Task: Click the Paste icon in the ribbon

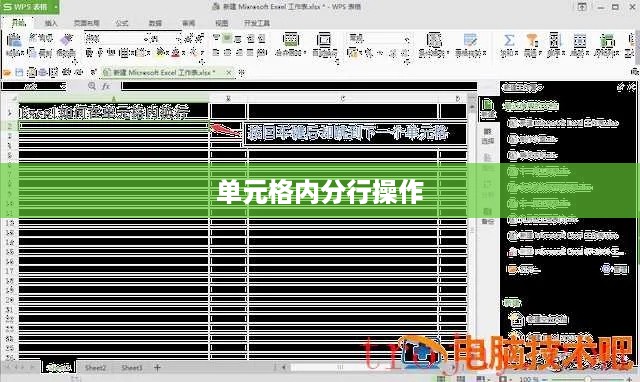Action: click(14, 41)
